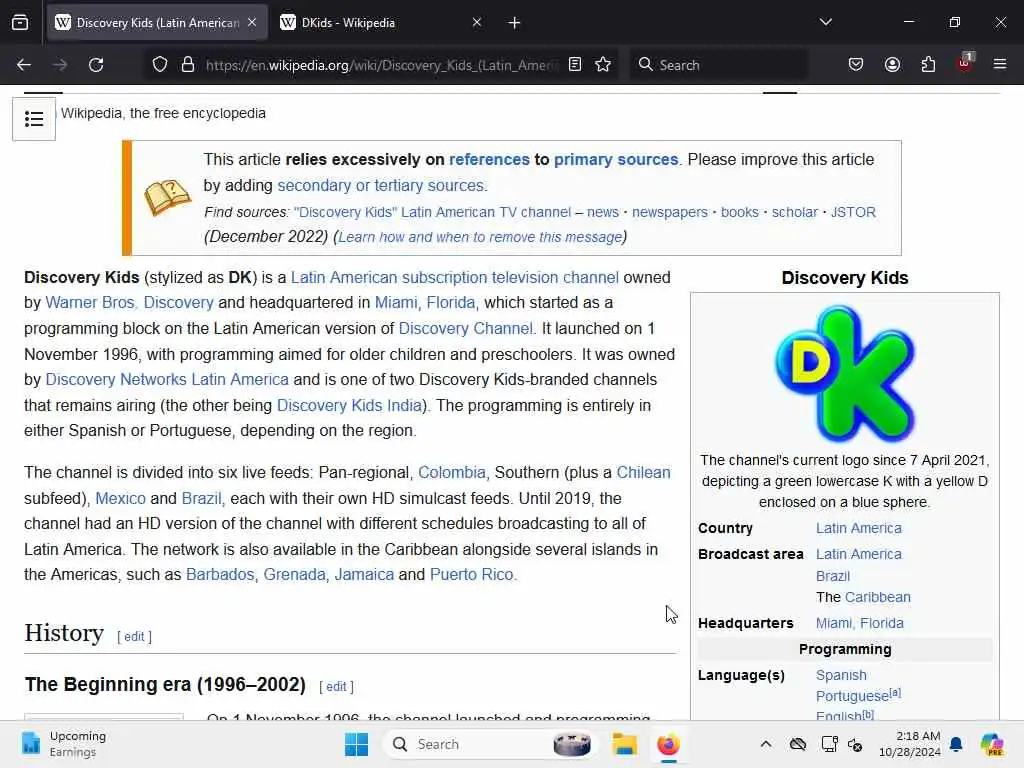Open the 'Jamaica' link

364,575
